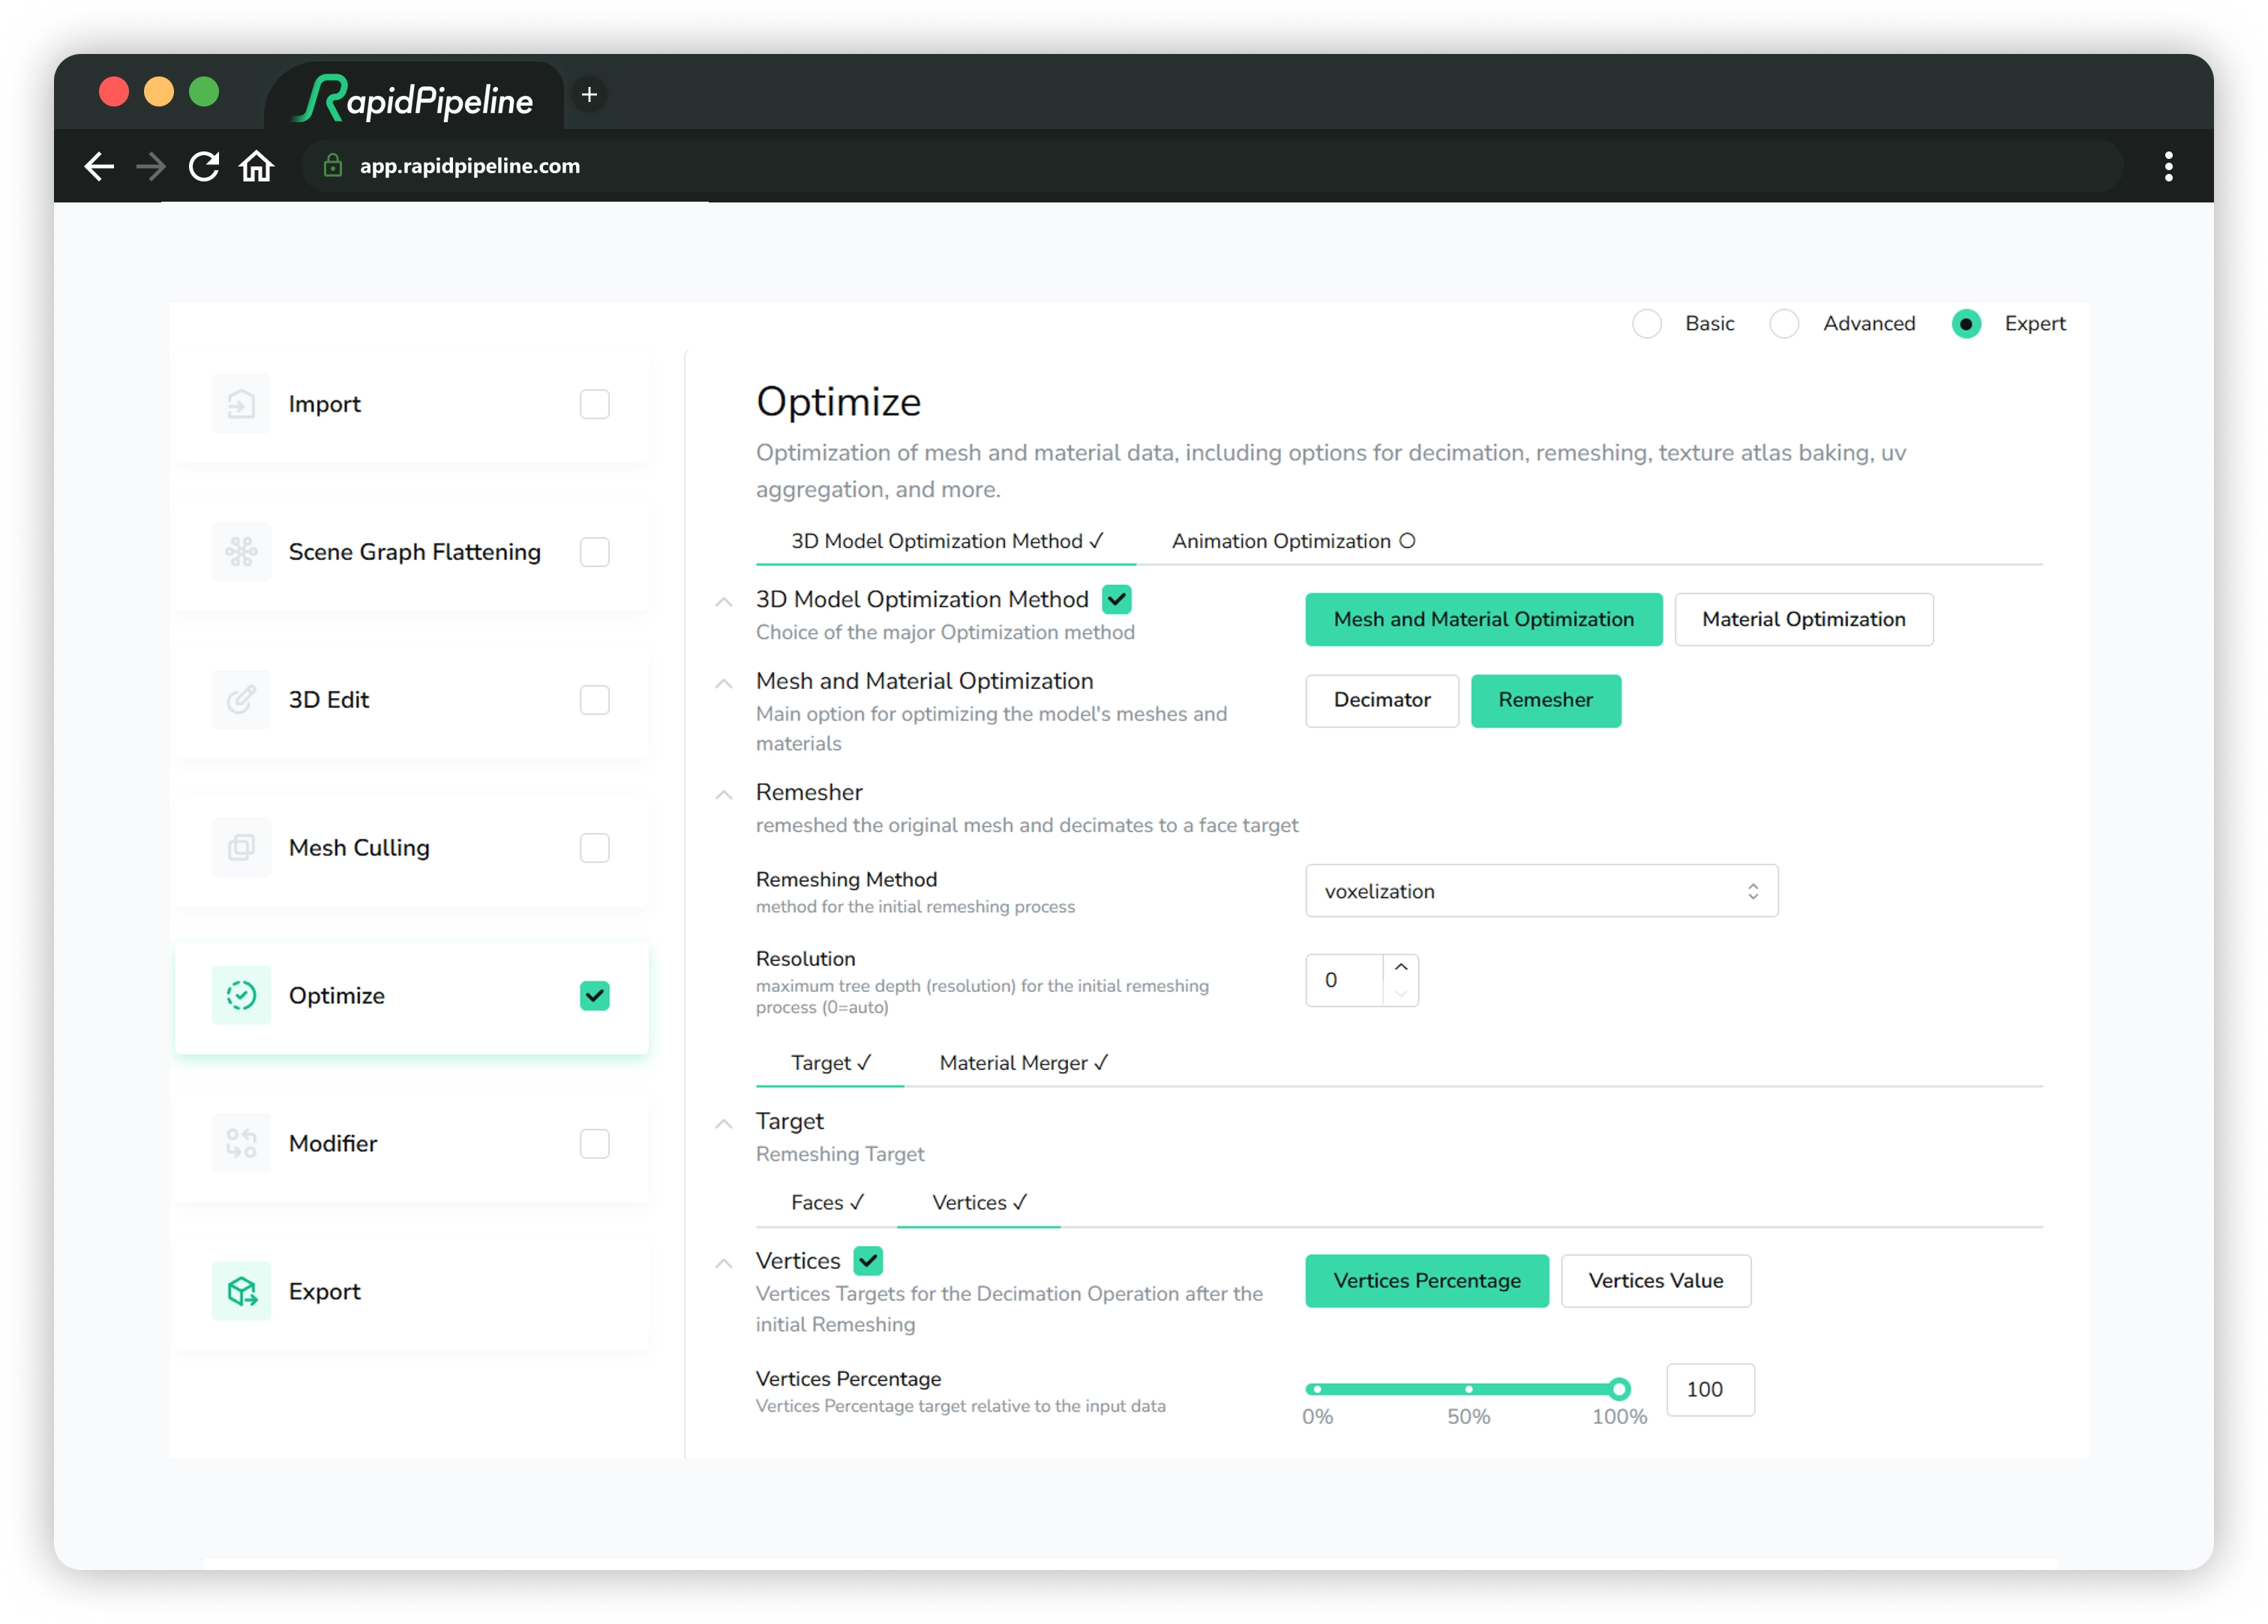Screen dimensions: 2268x1624
Task: Decrease the Resolution value with down arrow
Action: pyautogui.click(x=1401, y=994)
